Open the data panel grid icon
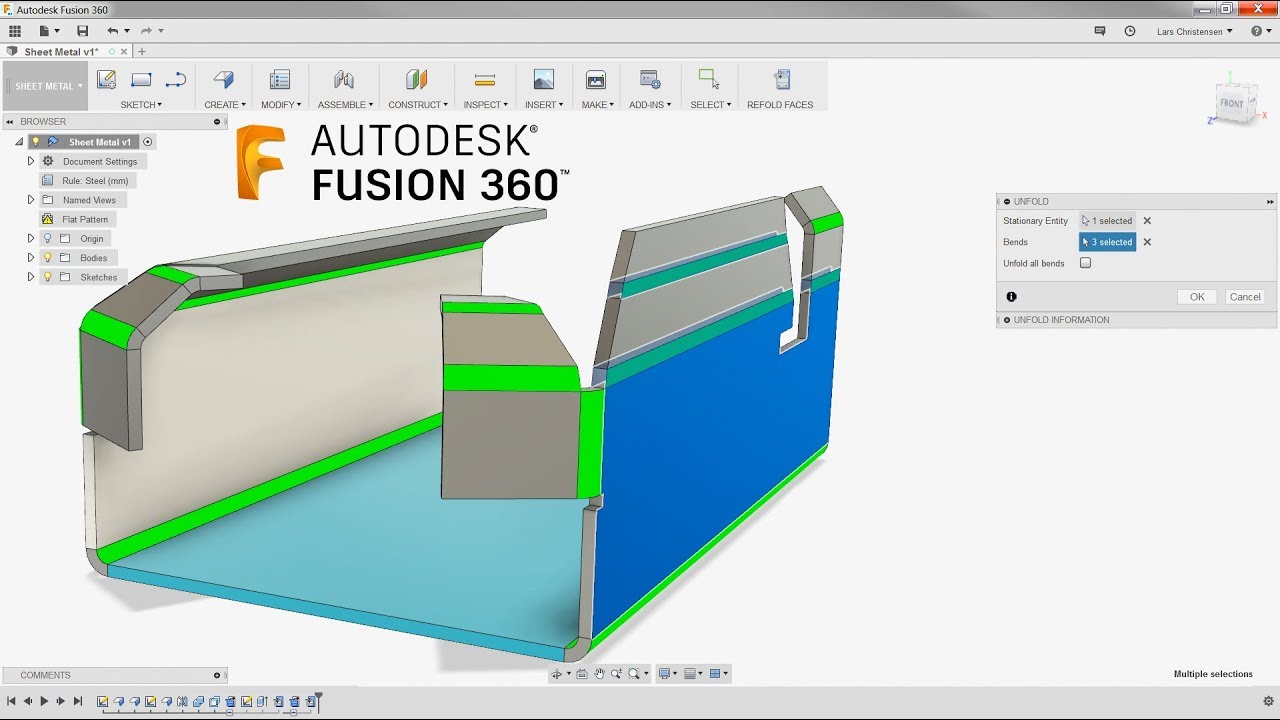1280x720 pixels. point(15,31)
